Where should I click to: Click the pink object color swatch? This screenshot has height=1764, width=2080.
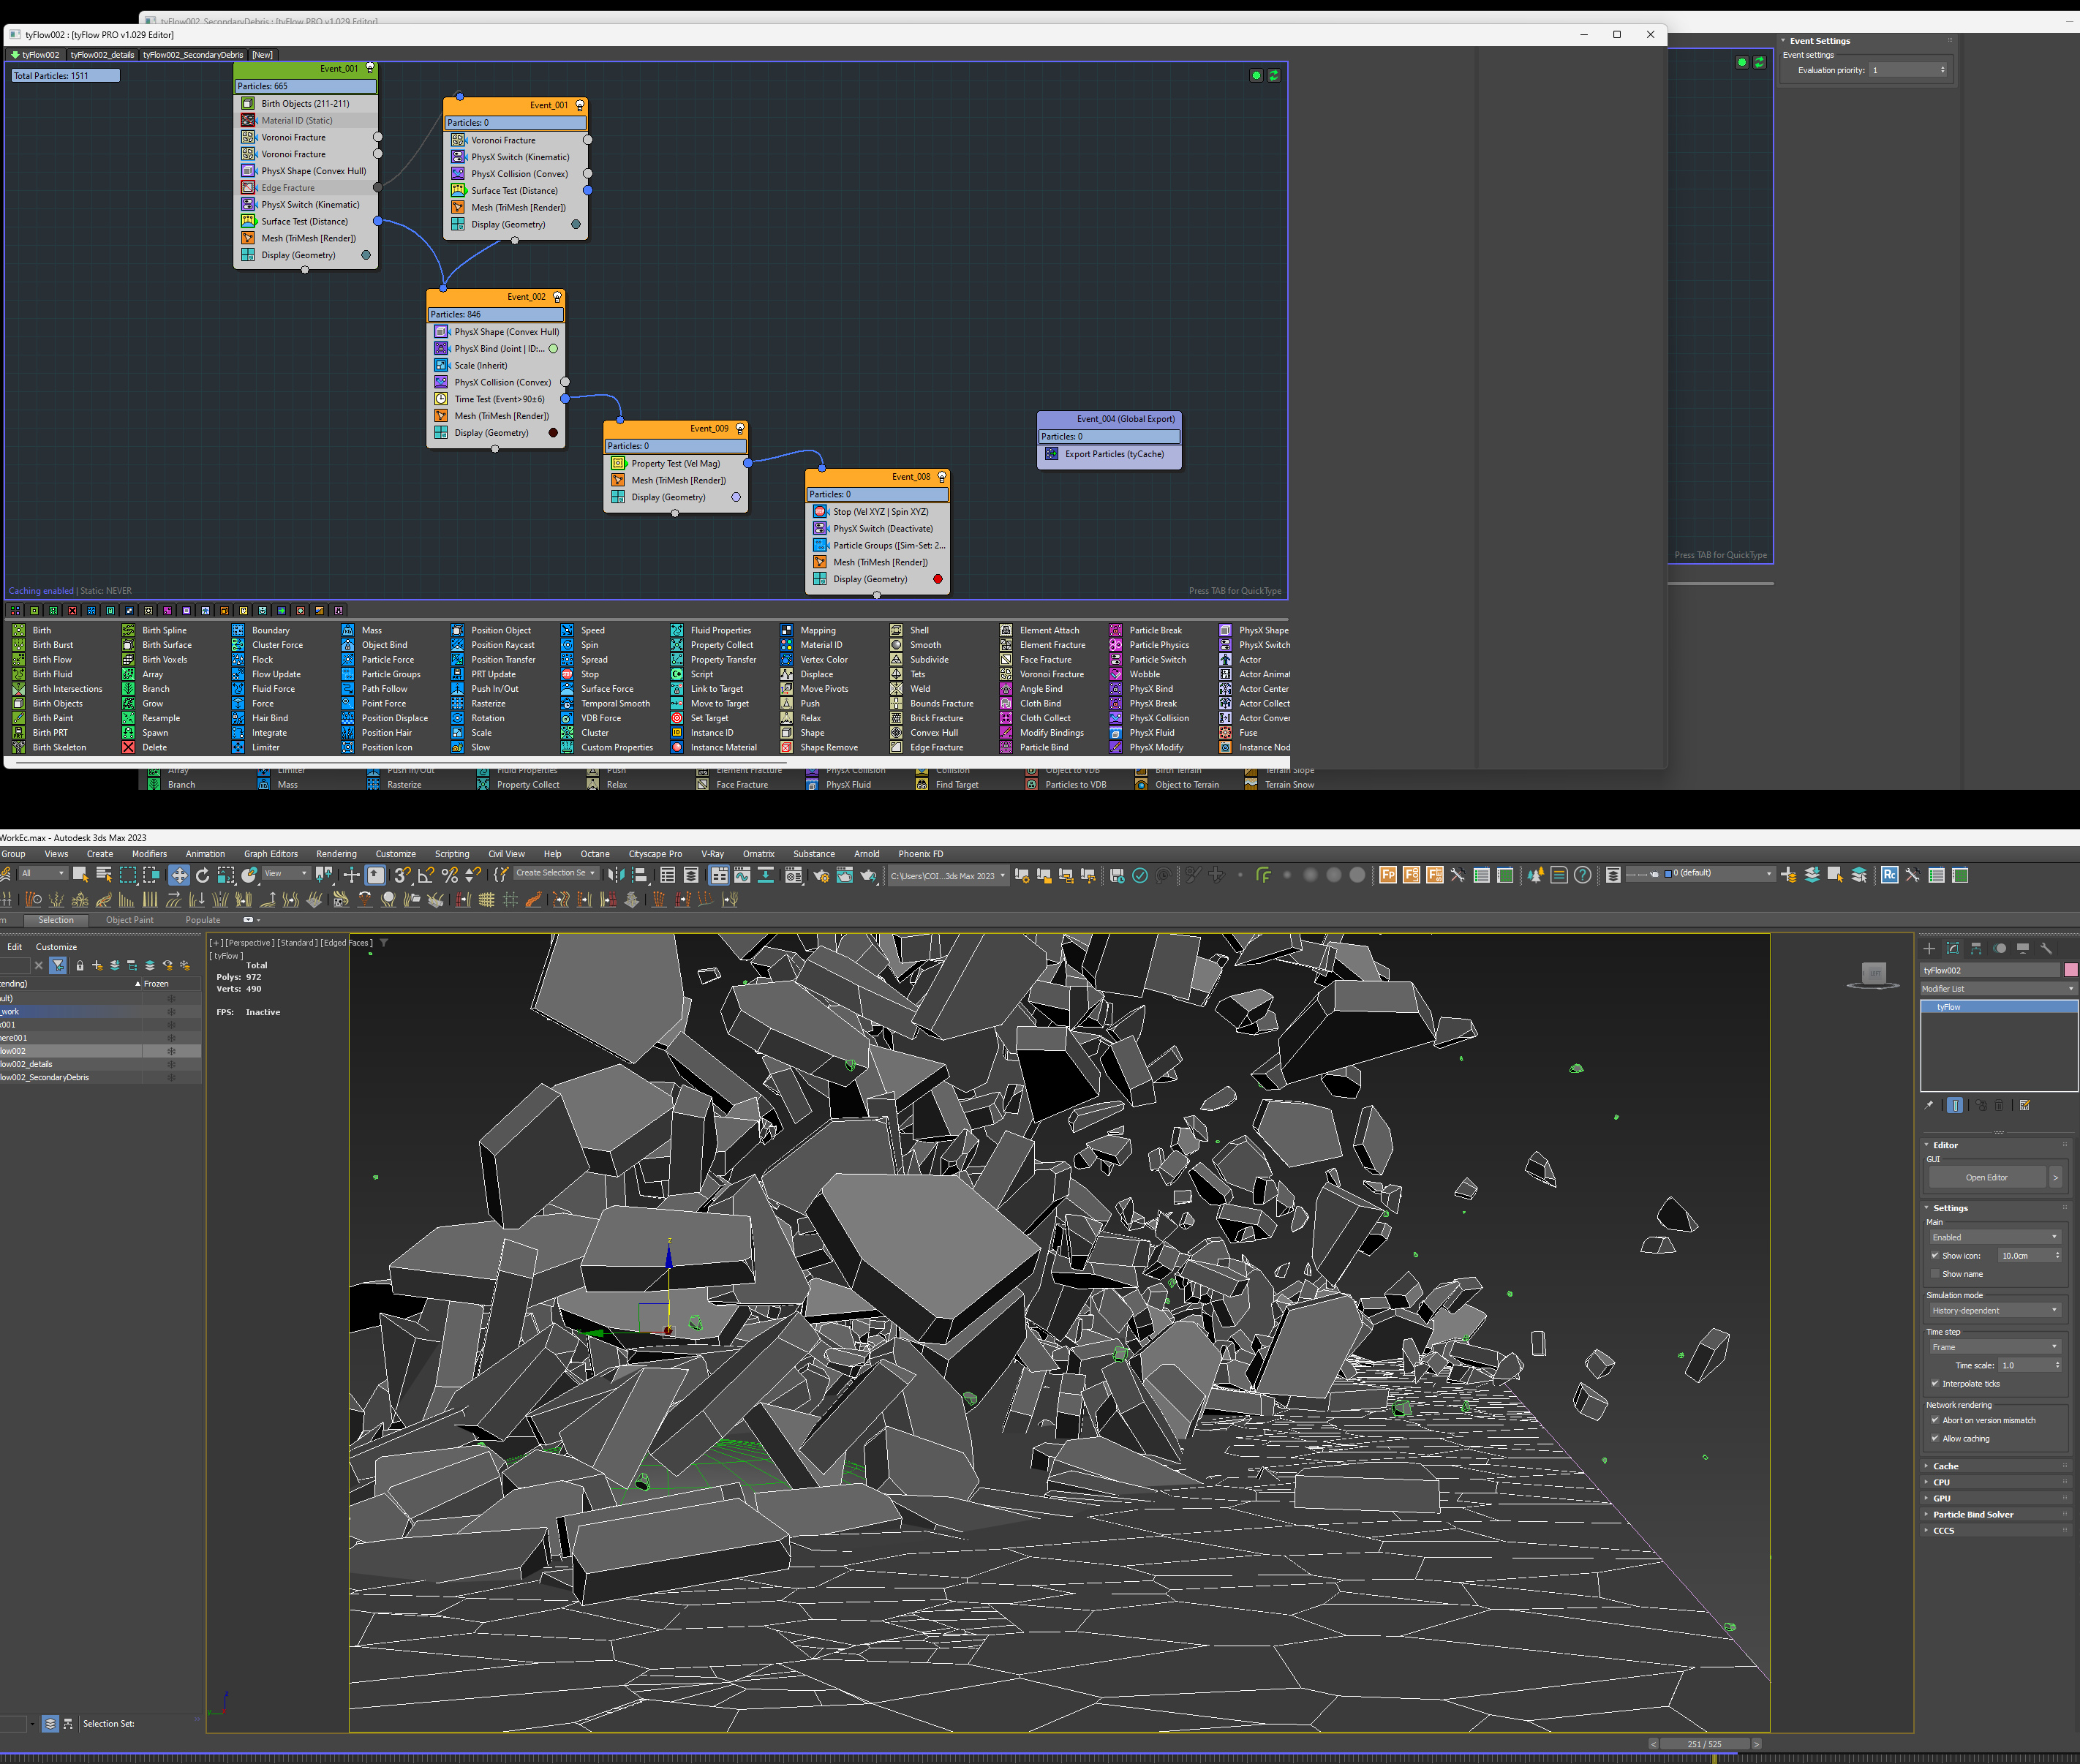point(2070,970)
